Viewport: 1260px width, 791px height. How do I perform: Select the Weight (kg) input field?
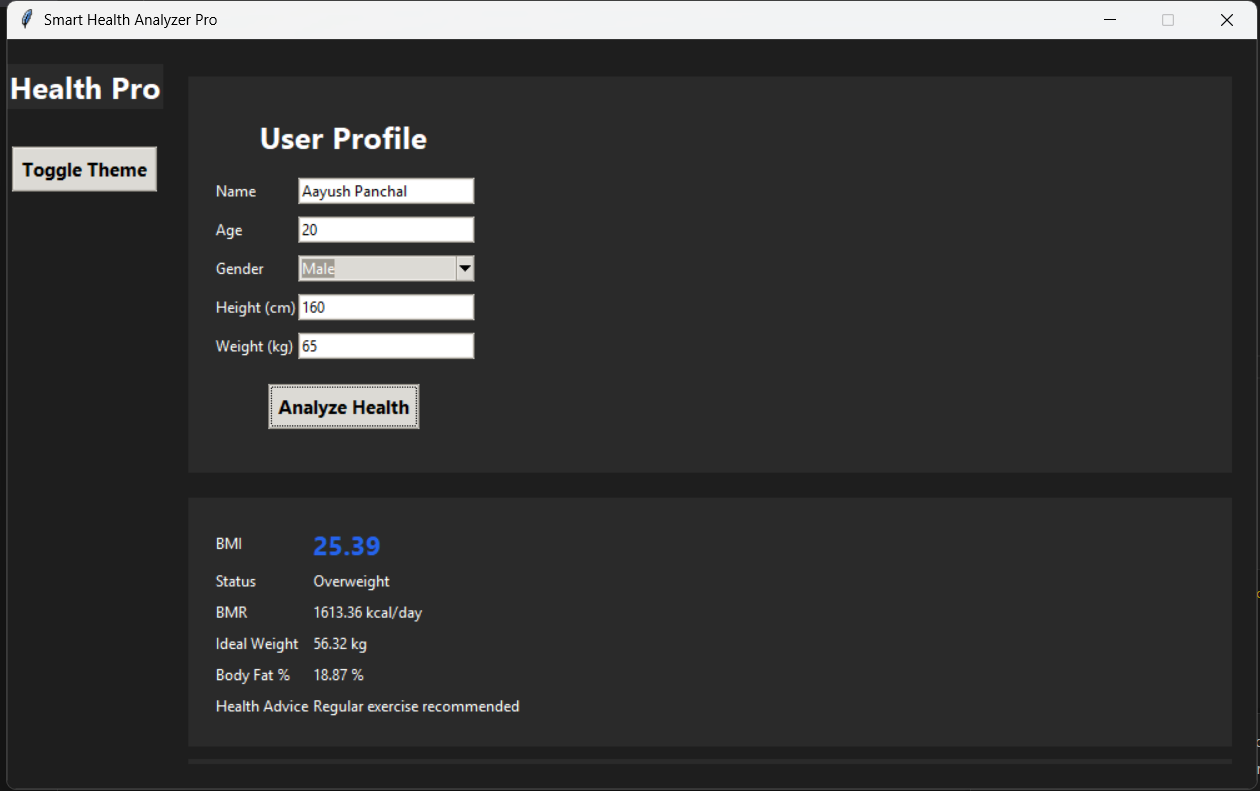pos(385,346)
